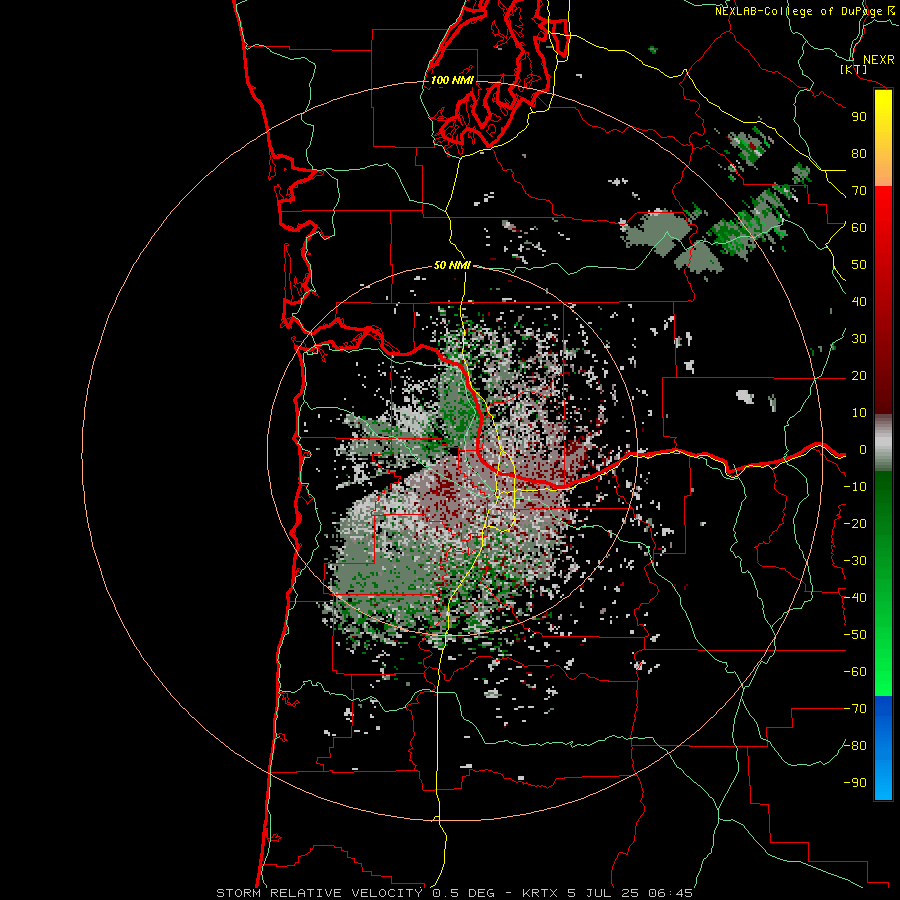The height and width of the screenshot is (900, 900).
Task: Pick the gray zero-velocity segment of color bar
Action: (x=883, y=443)
